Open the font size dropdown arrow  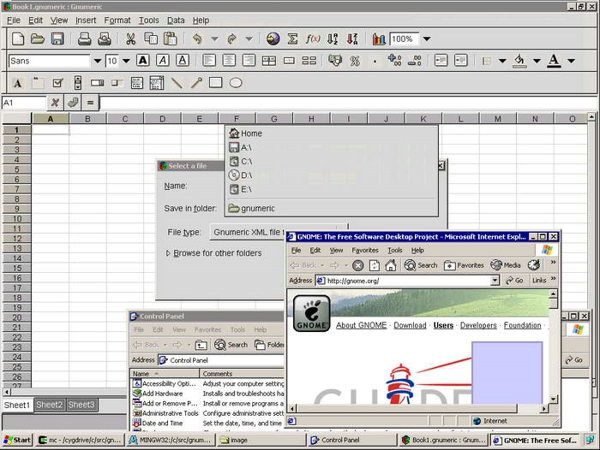pos(126,61)
